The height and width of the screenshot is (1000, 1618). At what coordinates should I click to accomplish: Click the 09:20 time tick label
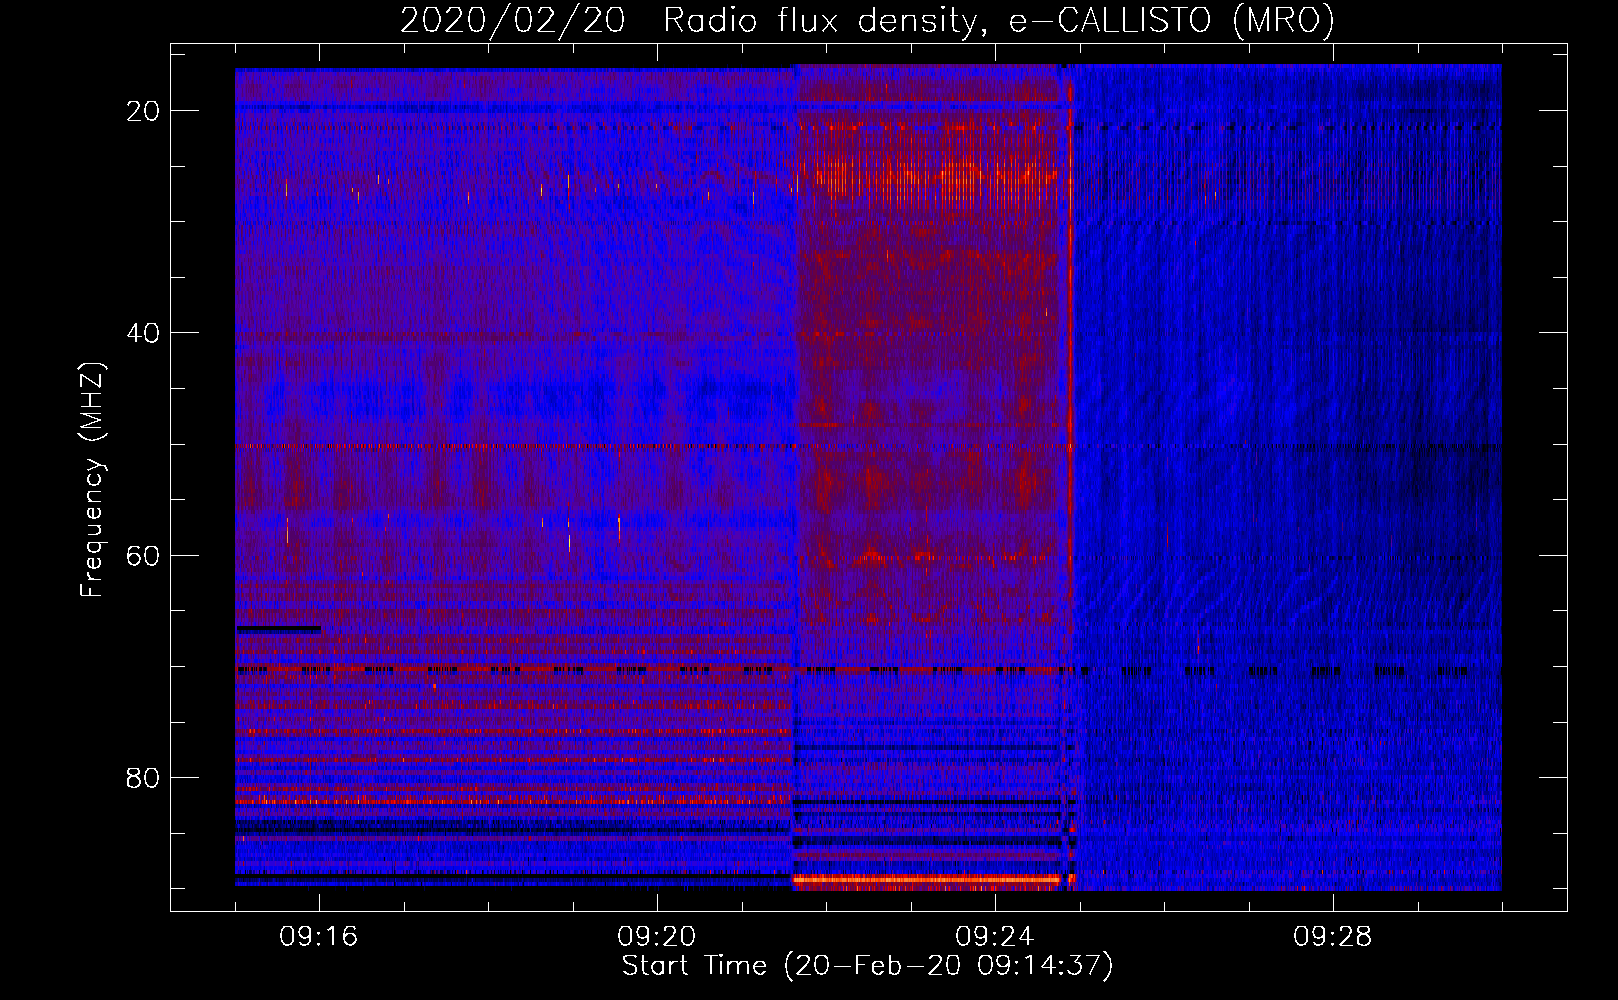(657, 937)
